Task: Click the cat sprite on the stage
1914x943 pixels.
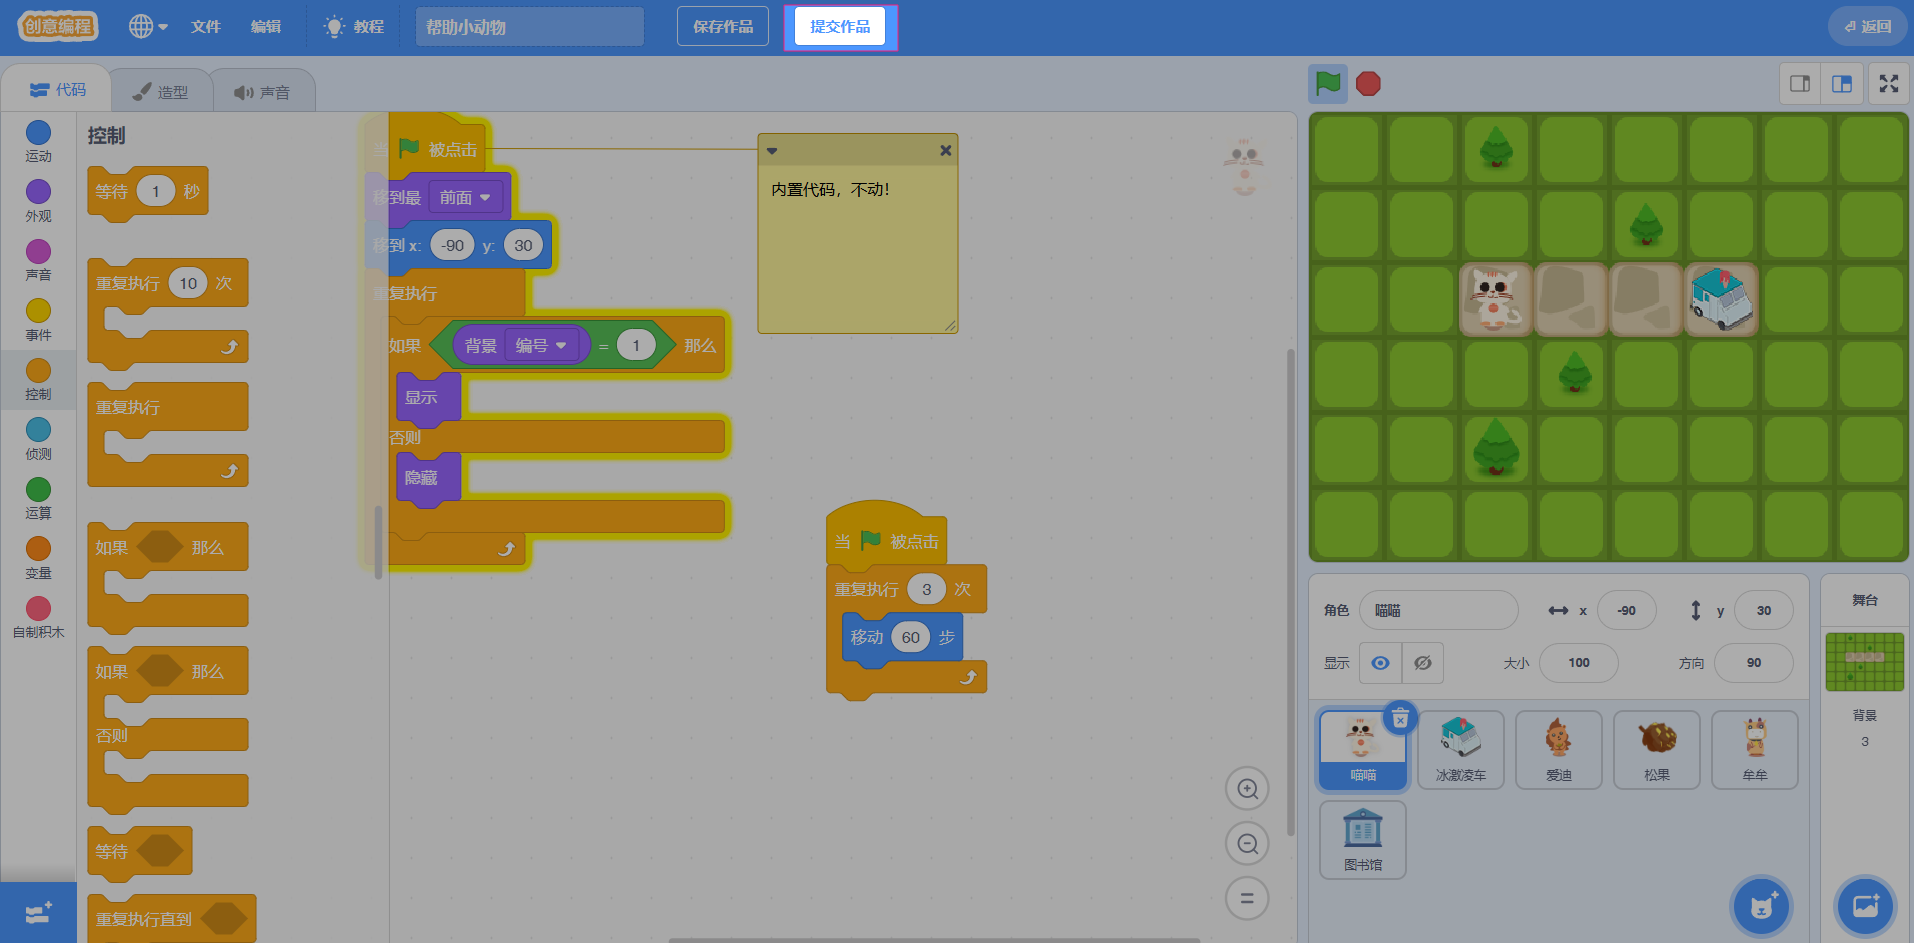Action: (x=1495, y=299)
